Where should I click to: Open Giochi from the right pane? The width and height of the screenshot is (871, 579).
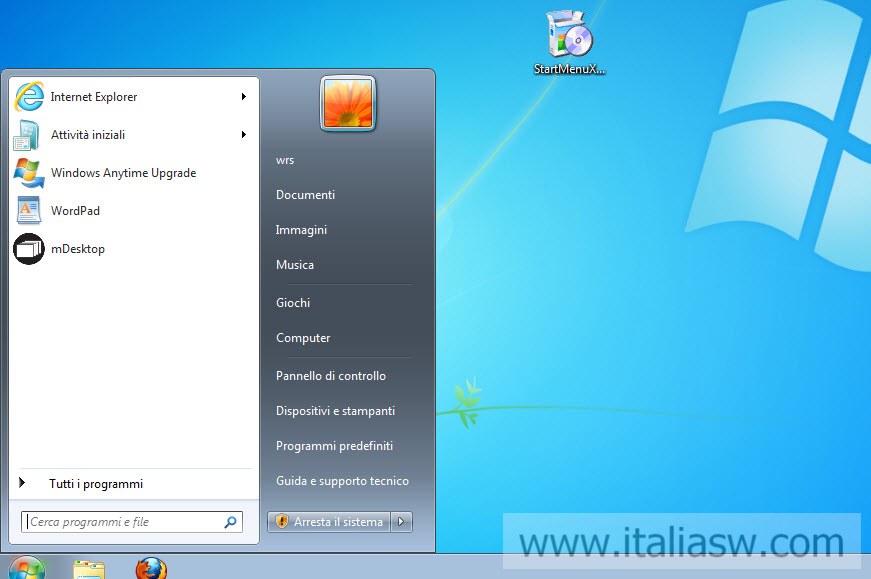pyautogui.click(x=293, y=303)
